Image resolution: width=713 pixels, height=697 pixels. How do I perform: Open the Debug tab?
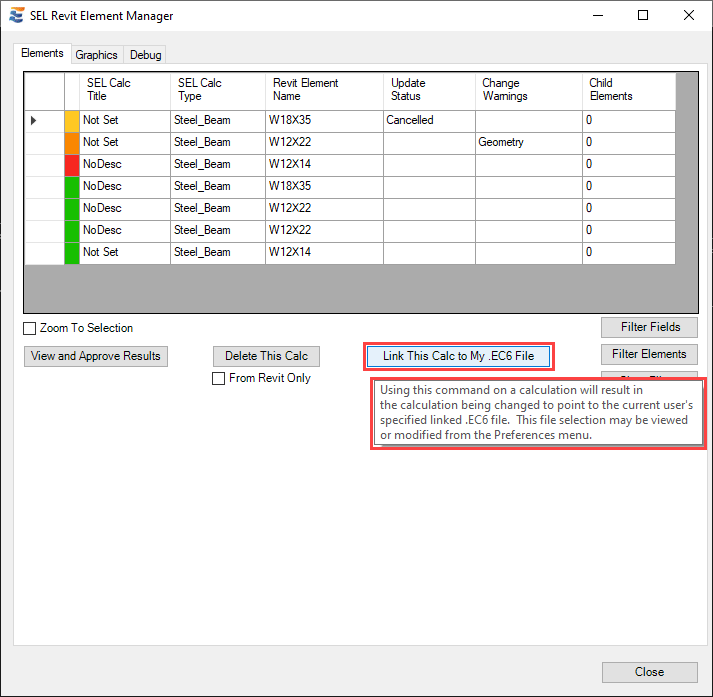click(x=145, y=55)
